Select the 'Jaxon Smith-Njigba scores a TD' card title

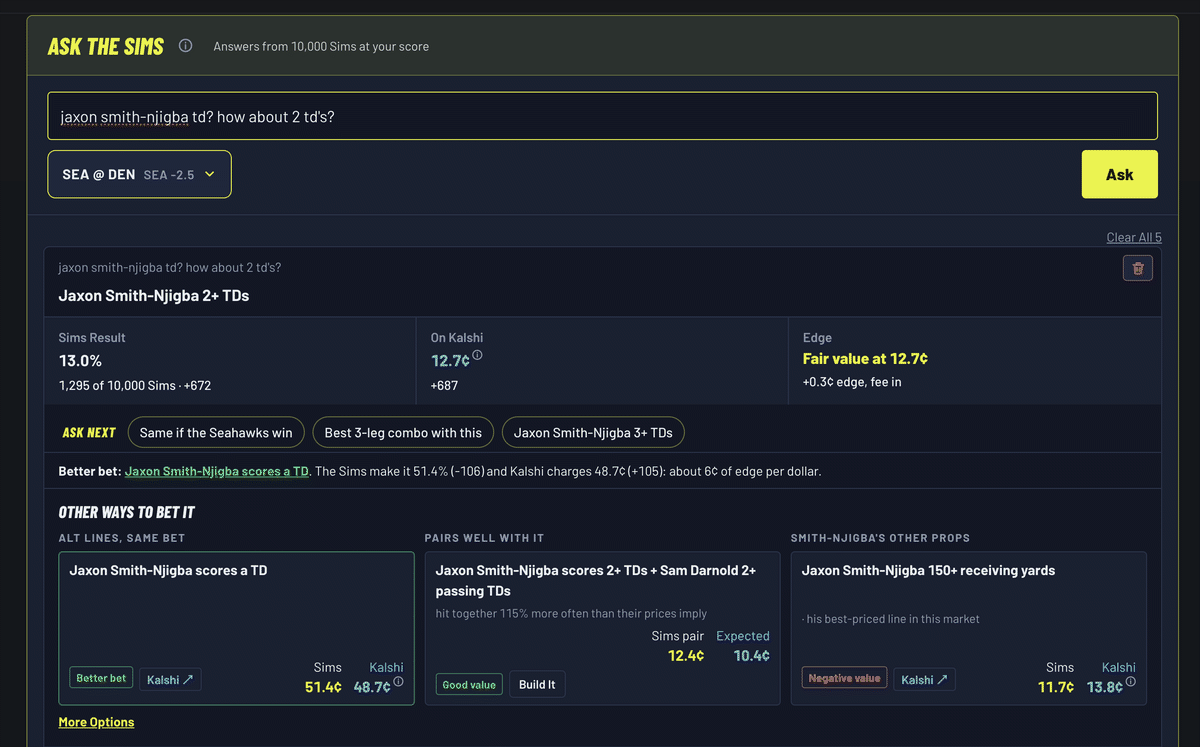coord(168,570)
